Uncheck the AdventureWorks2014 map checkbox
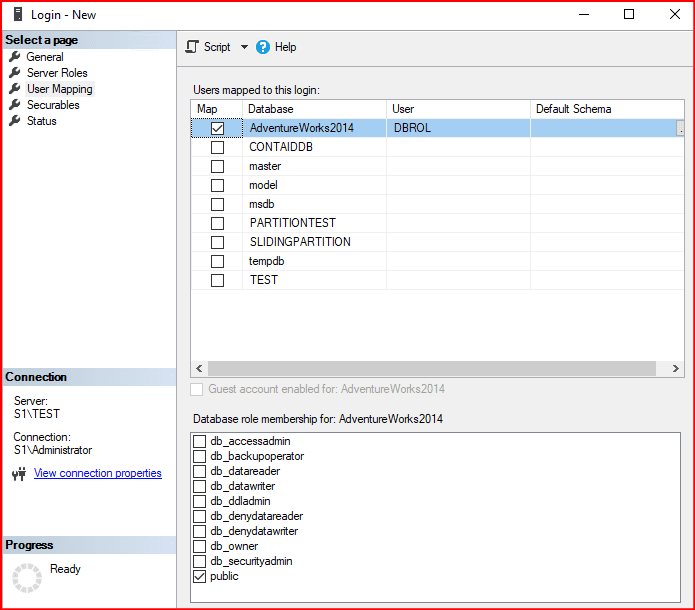 [217, 128]
